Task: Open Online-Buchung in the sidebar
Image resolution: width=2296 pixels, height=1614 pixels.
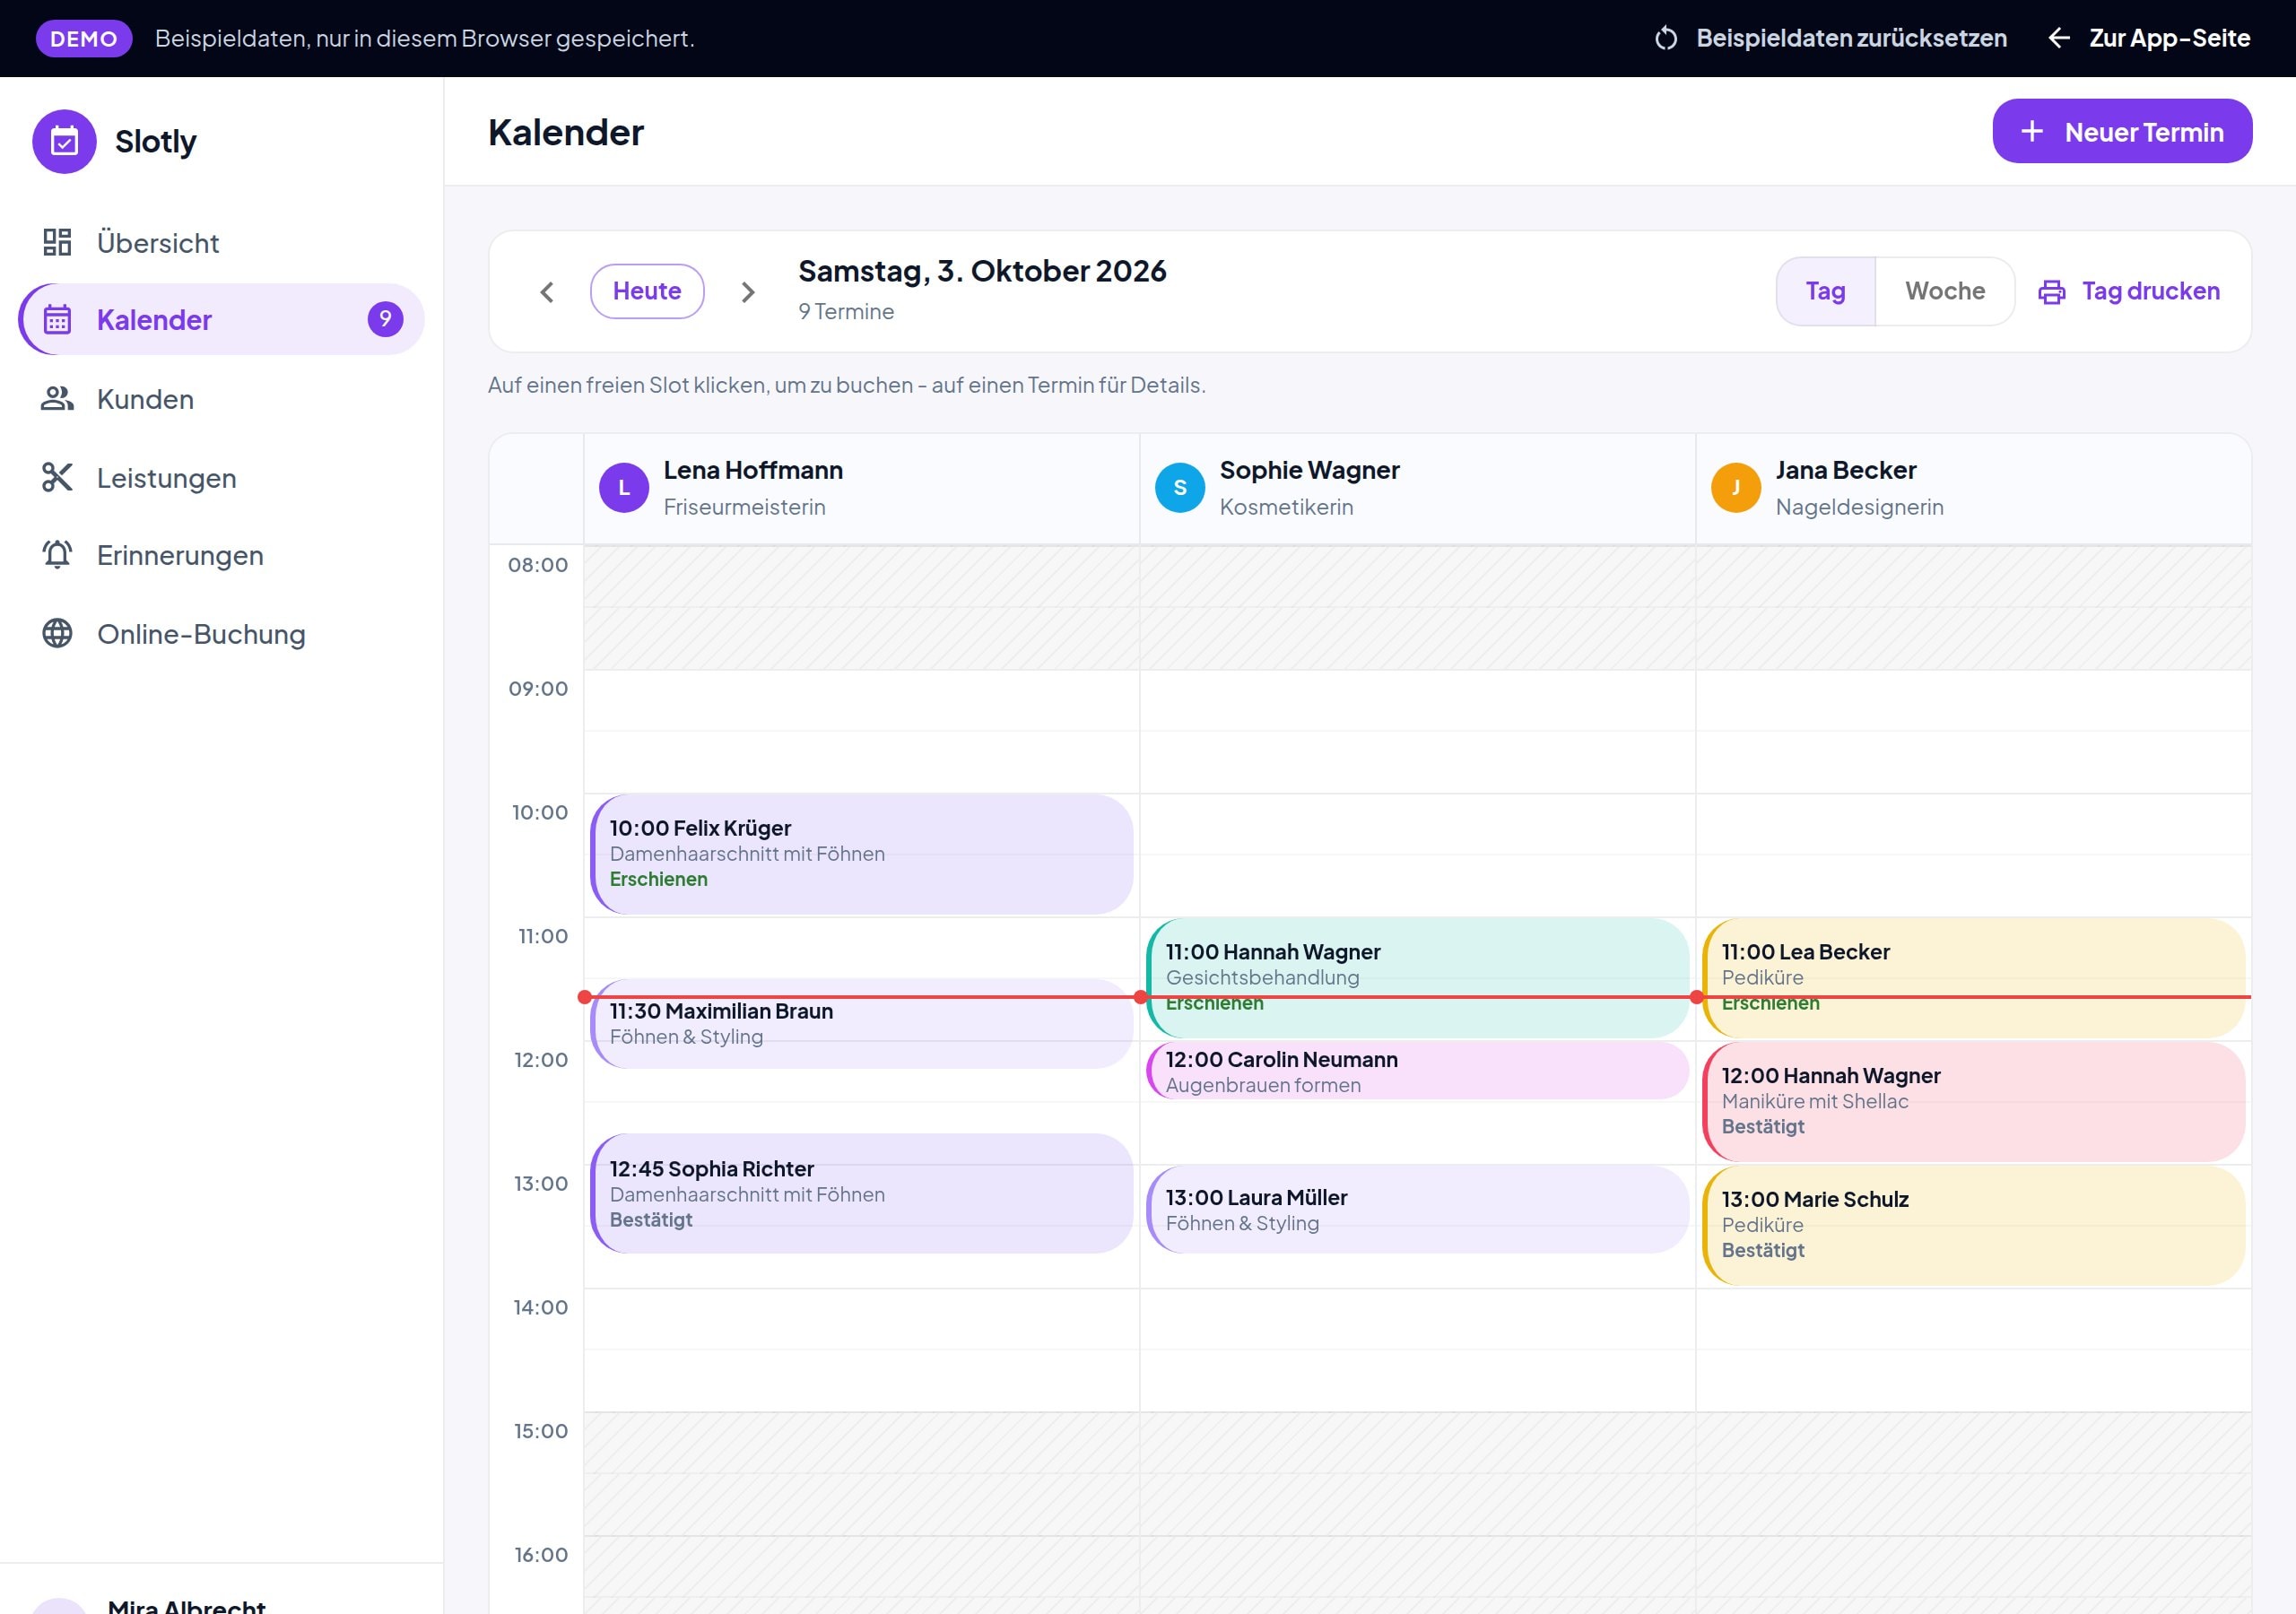Action: 221,633
